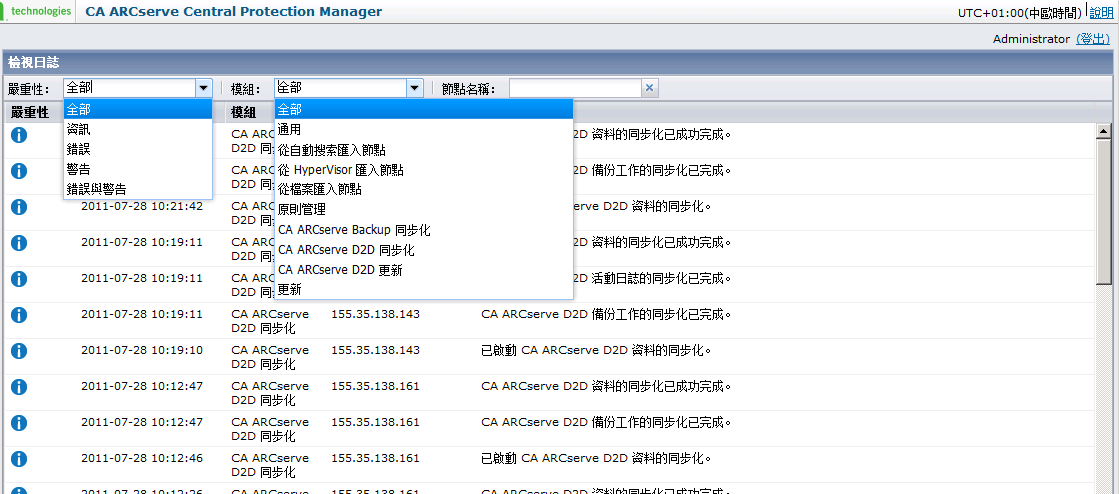Click the 嚴重性 combo box field
This screenshot has width=1119, height=494.
tap(129, 89)
